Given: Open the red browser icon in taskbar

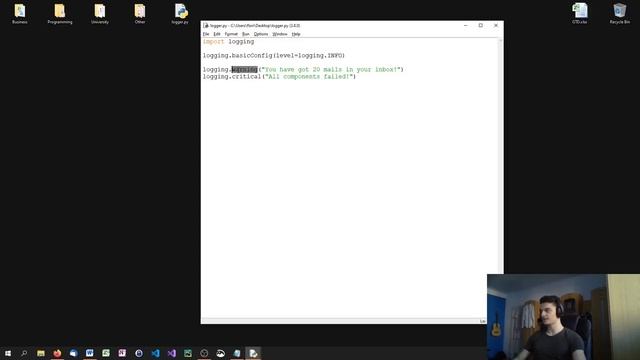Looking at the screenshot, I should tap(57, 353).
